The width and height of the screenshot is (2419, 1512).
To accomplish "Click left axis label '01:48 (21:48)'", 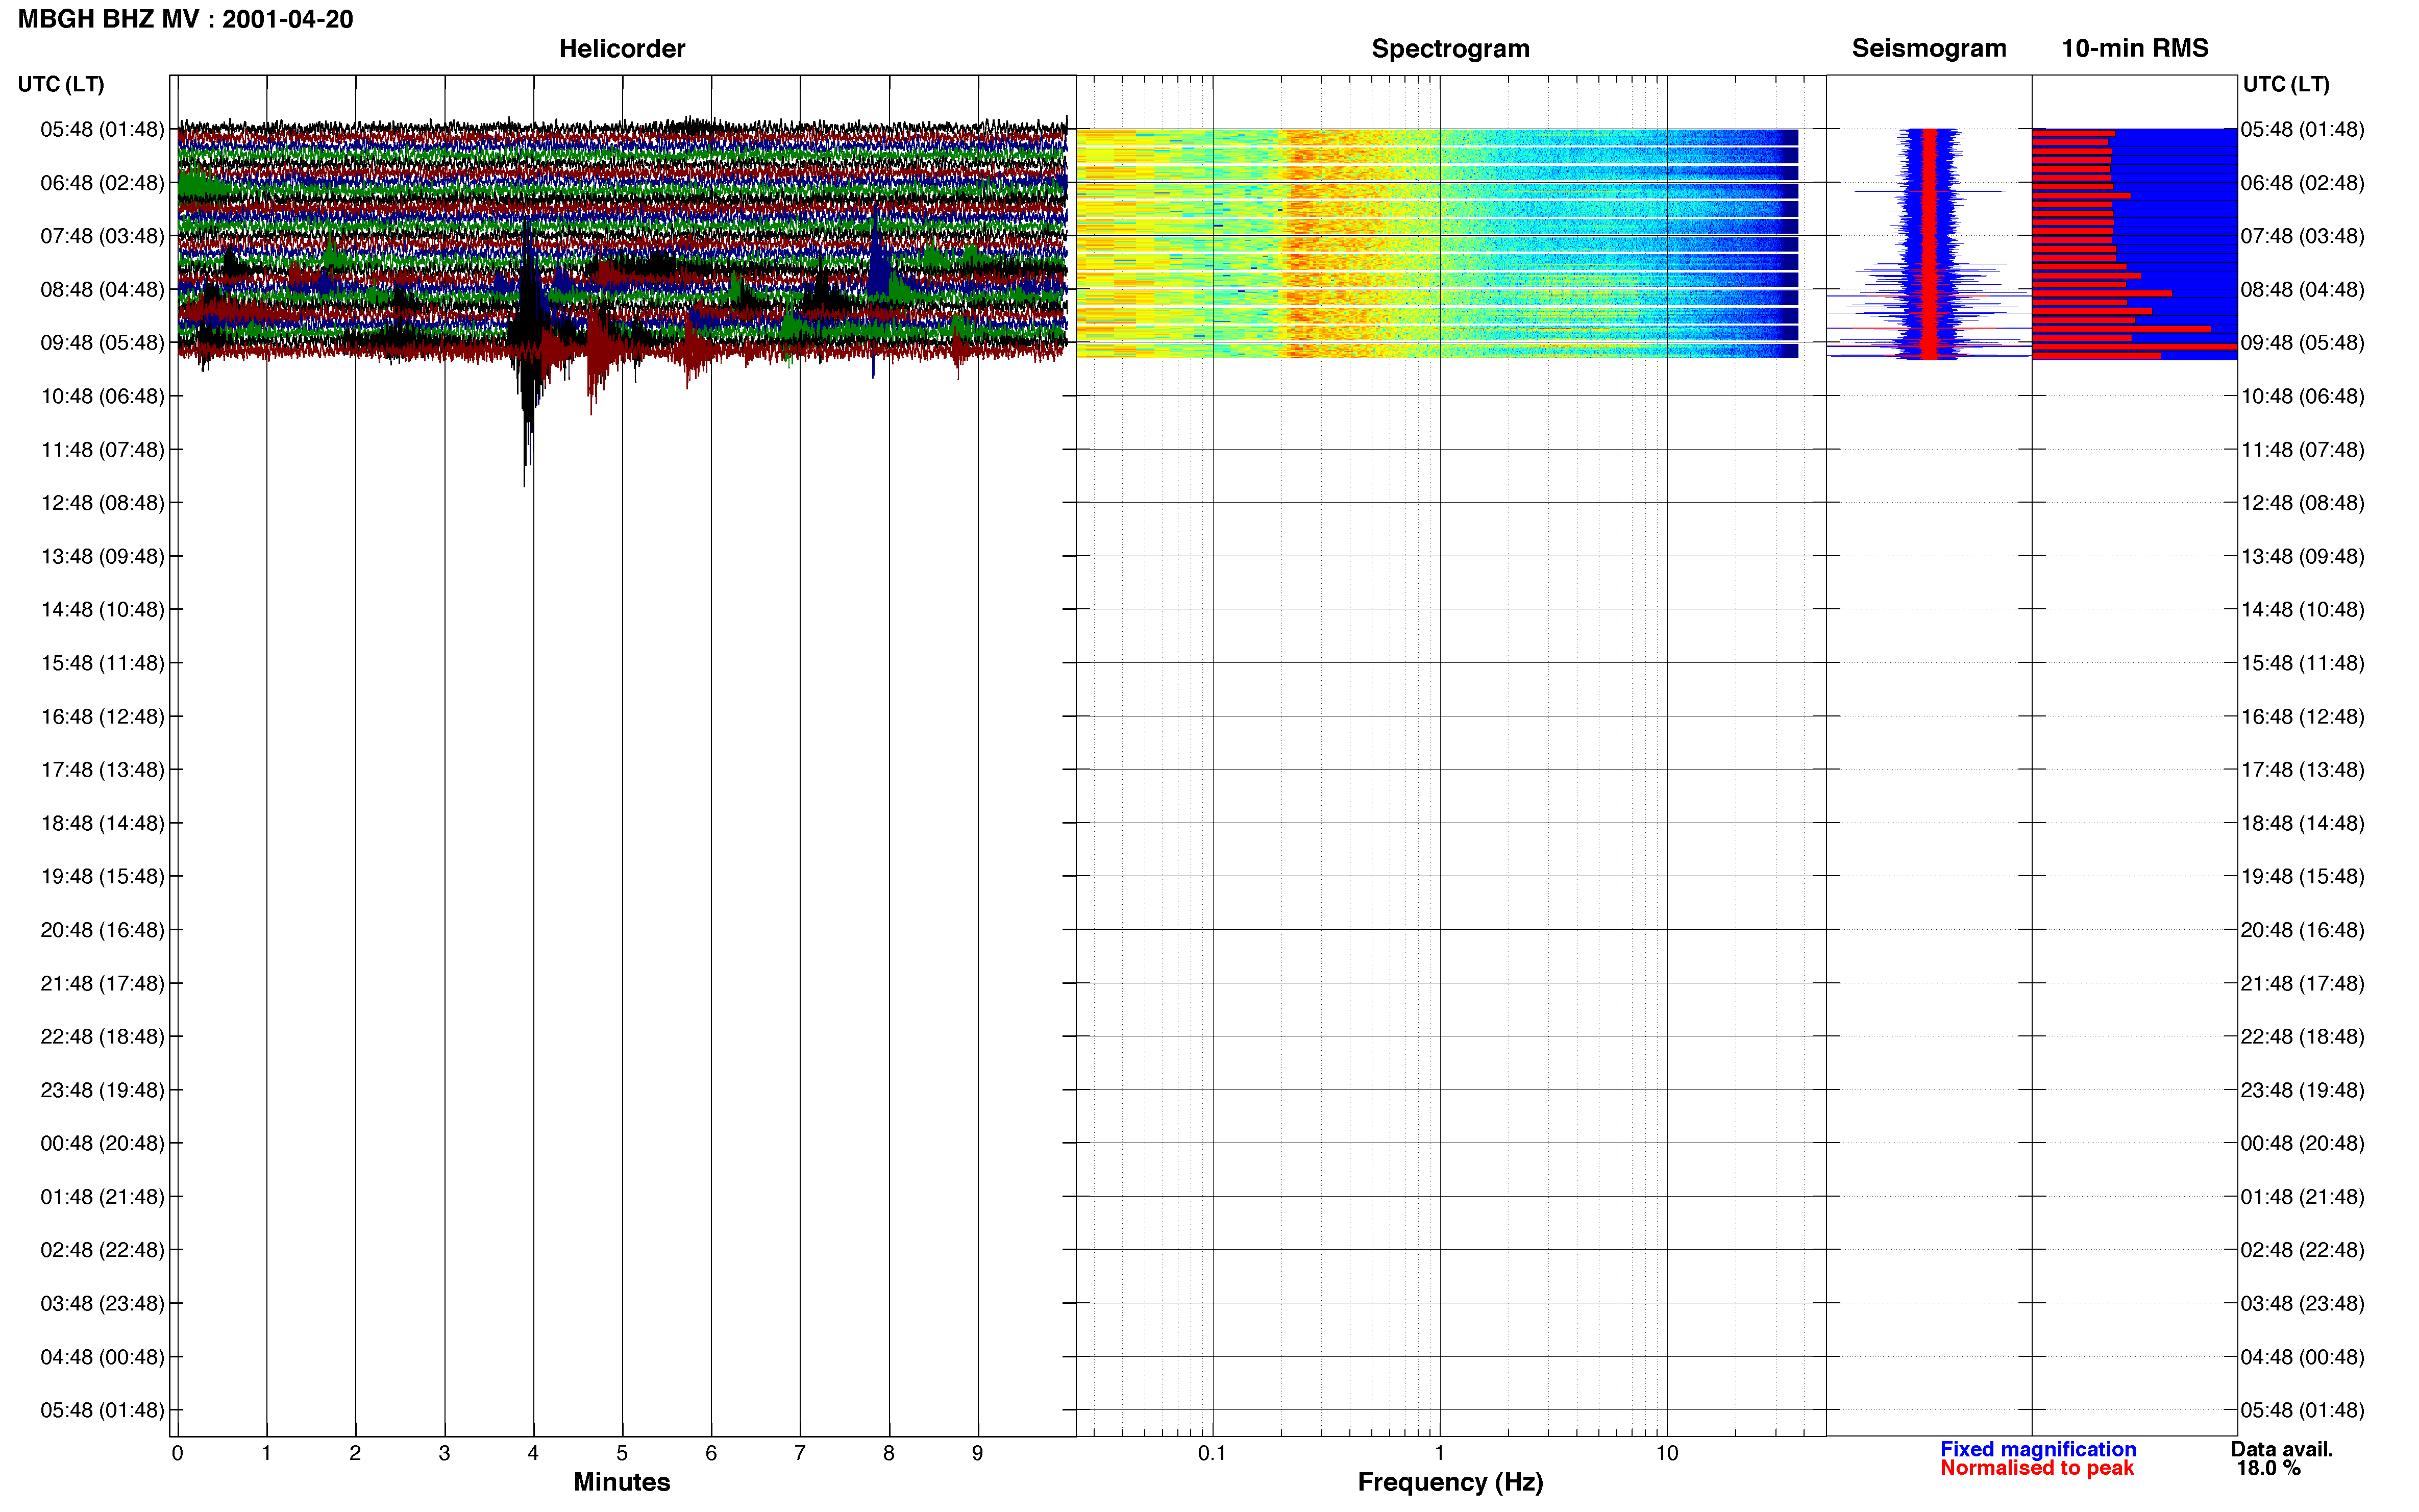I will tap(102, 1197).
